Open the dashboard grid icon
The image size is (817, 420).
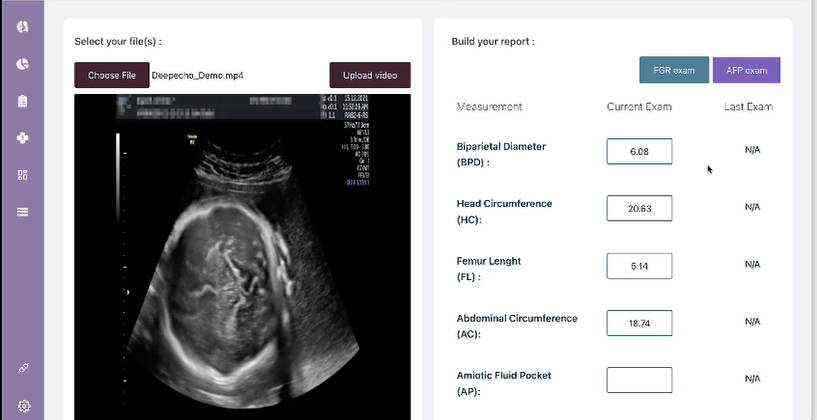pos(22,175)
